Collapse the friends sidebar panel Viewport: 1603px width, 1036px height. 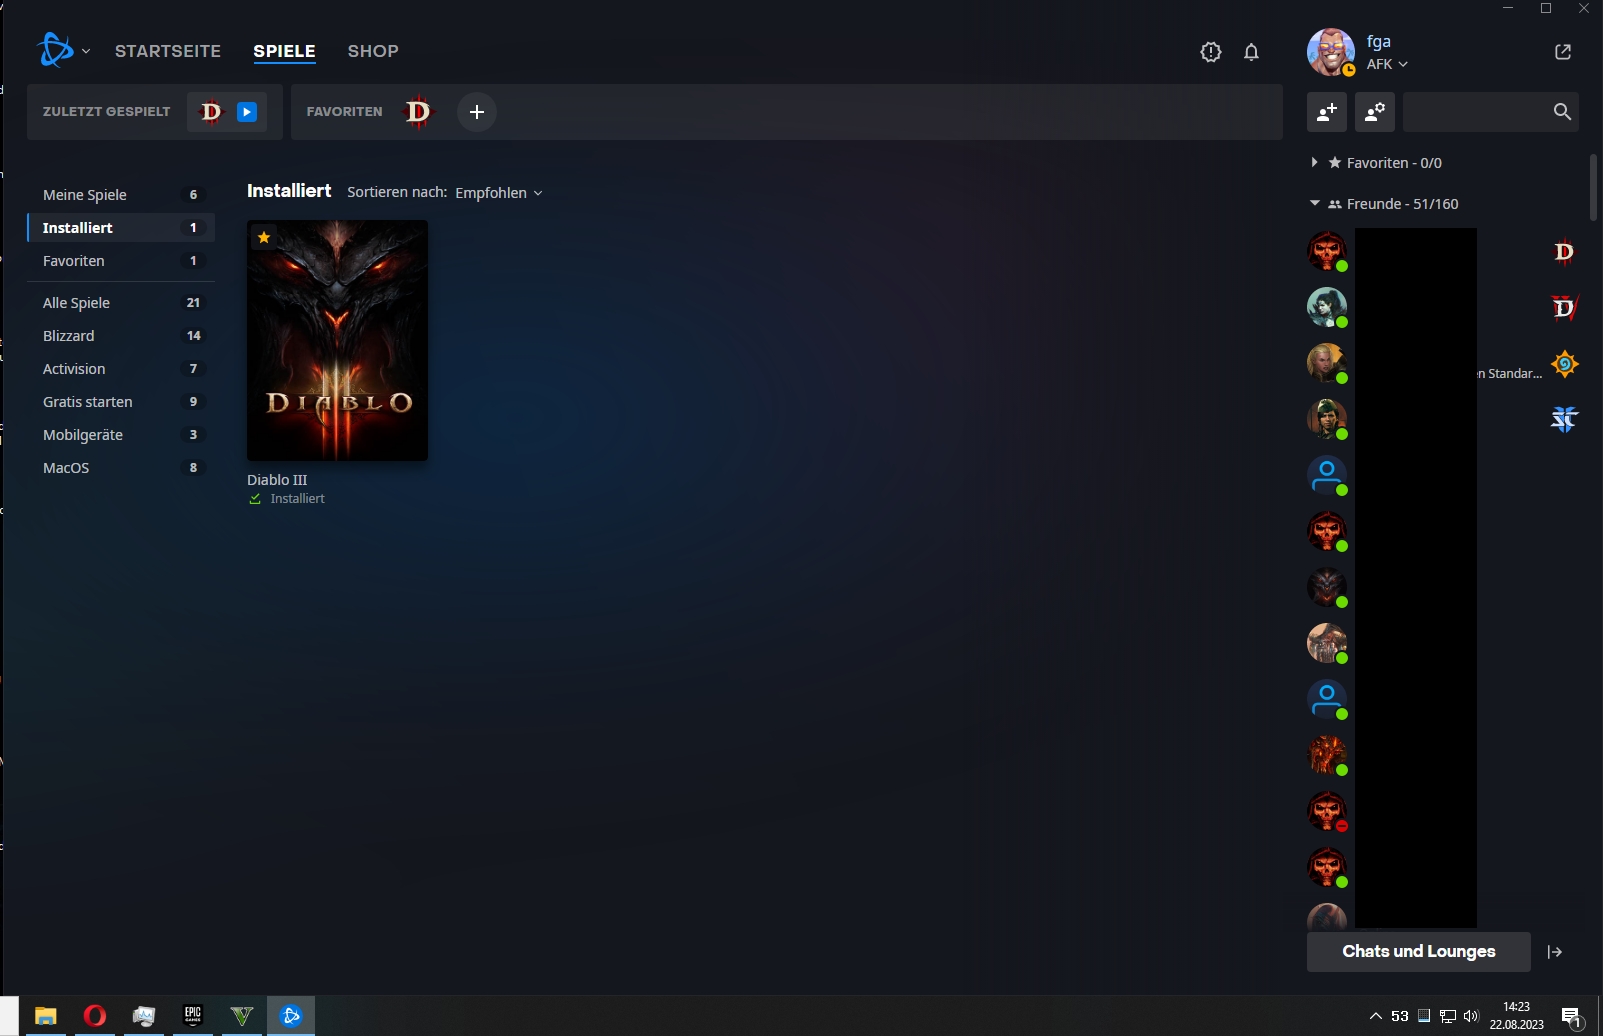(x=1555, y=952)
